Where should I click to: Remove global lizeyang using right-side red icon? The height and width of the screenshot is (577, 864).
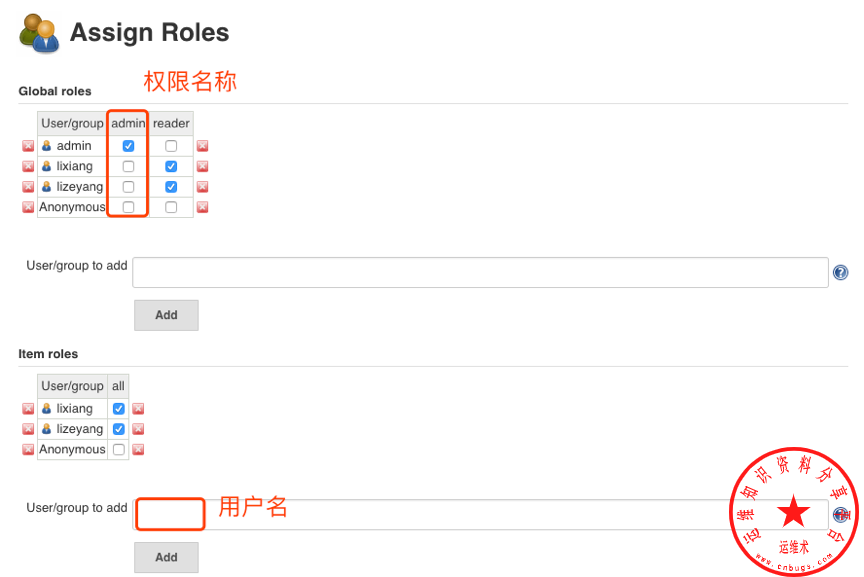click(x=202, y=187)
